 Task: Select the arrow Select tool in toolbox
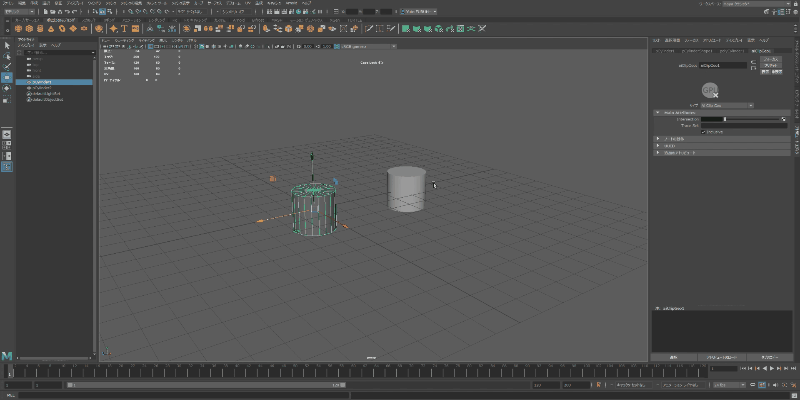(x=6, y=45)
